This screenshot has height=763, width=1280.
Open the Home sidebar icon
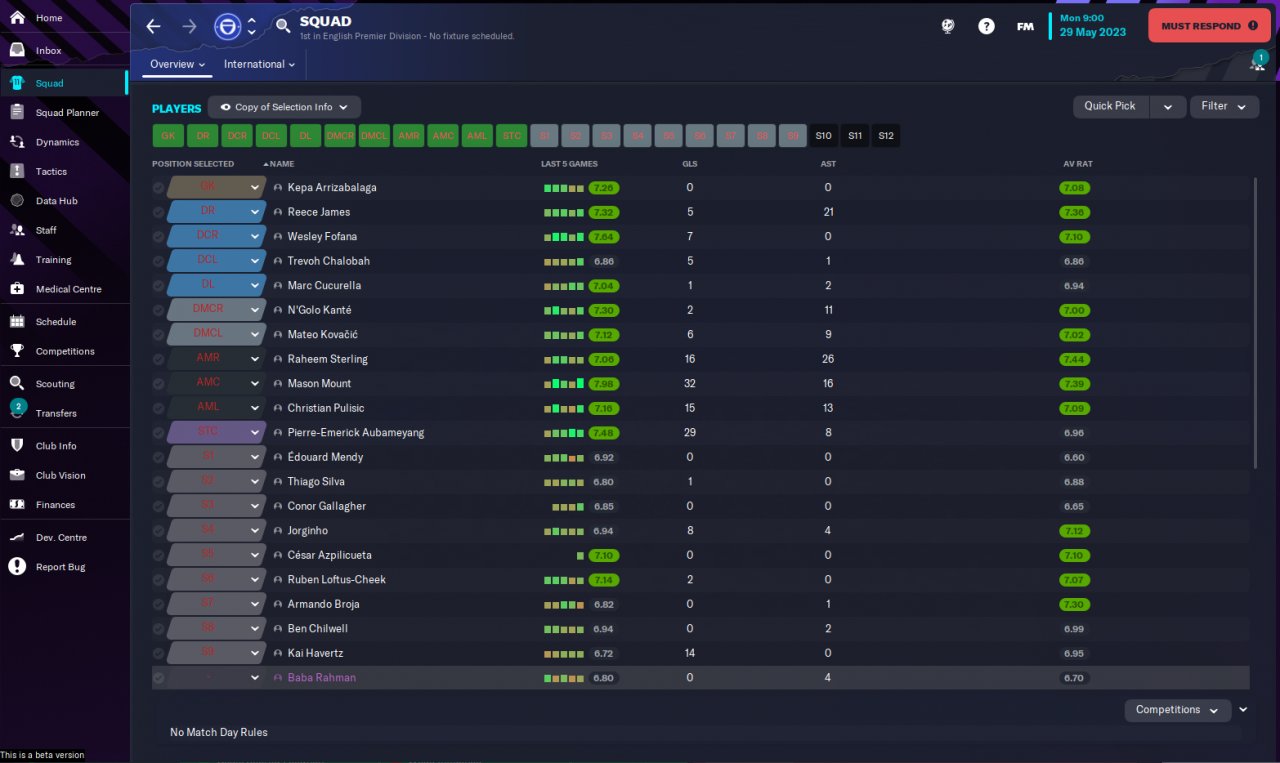[17, 18]
